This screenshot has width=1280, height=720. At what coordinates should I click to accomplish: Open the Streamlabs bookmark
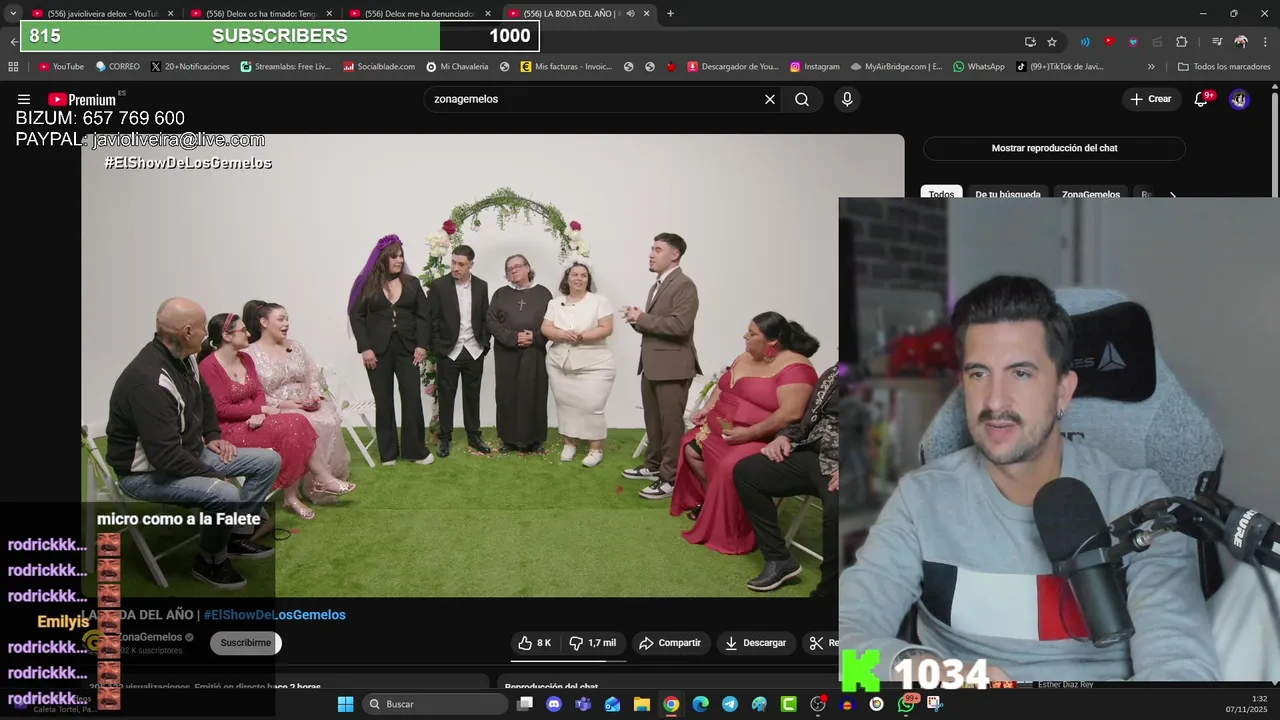(x=285, y=67)
